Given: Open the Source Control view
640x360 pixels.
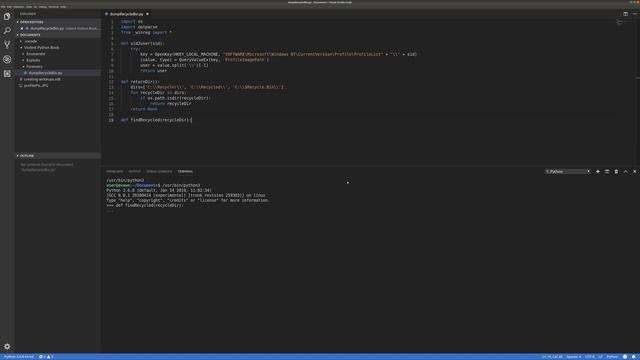Looking at the screenshot, I should pos(7,44).
